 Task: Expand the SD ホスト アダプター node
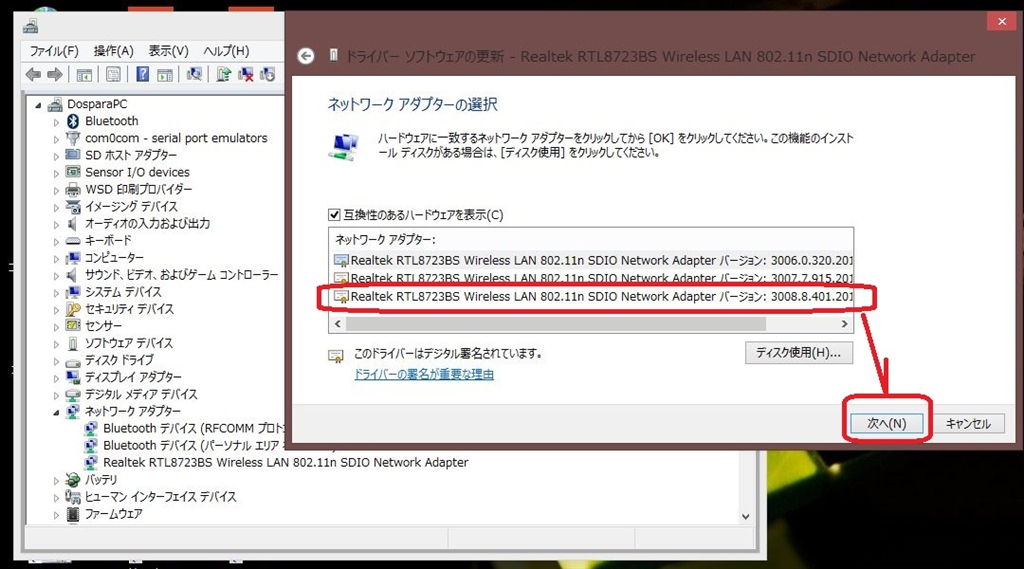coord(56,156)
